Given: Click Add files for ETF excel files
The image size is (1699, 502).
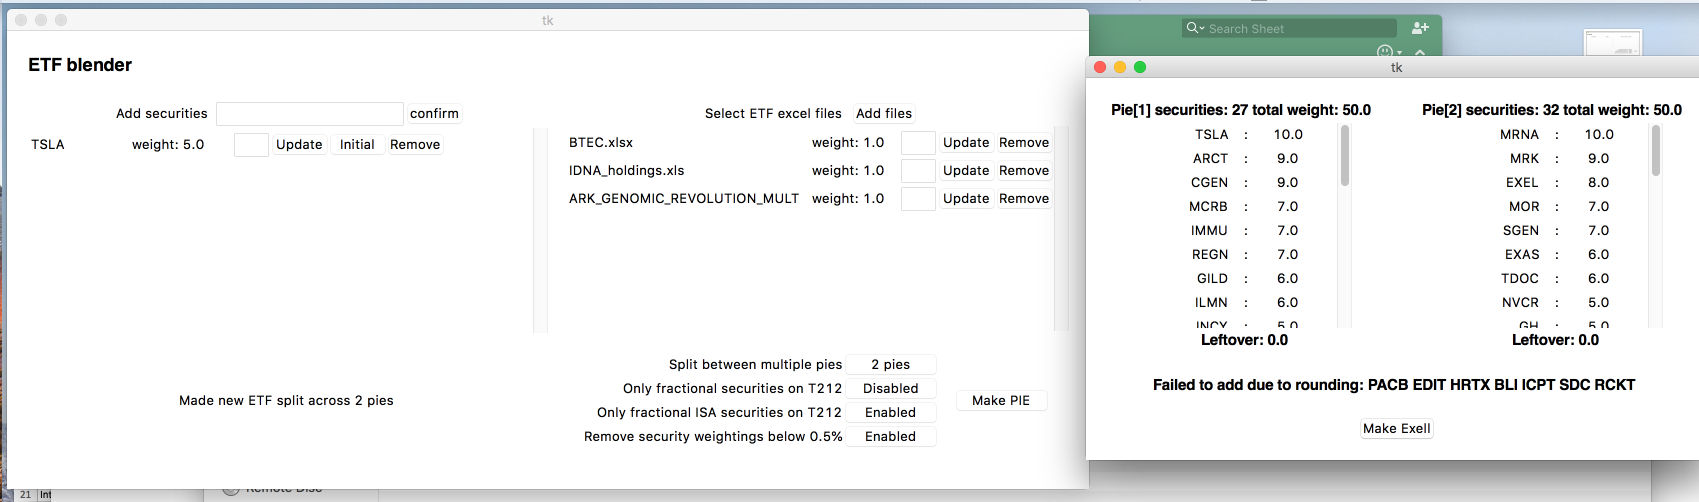Looking at the screenshot, I should click(x=884, y=113).
